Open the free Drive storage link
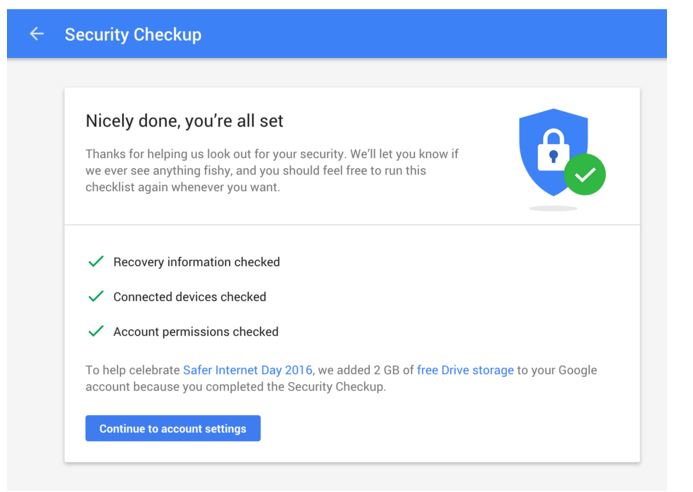The image size is (693, 492). point(465,370)
